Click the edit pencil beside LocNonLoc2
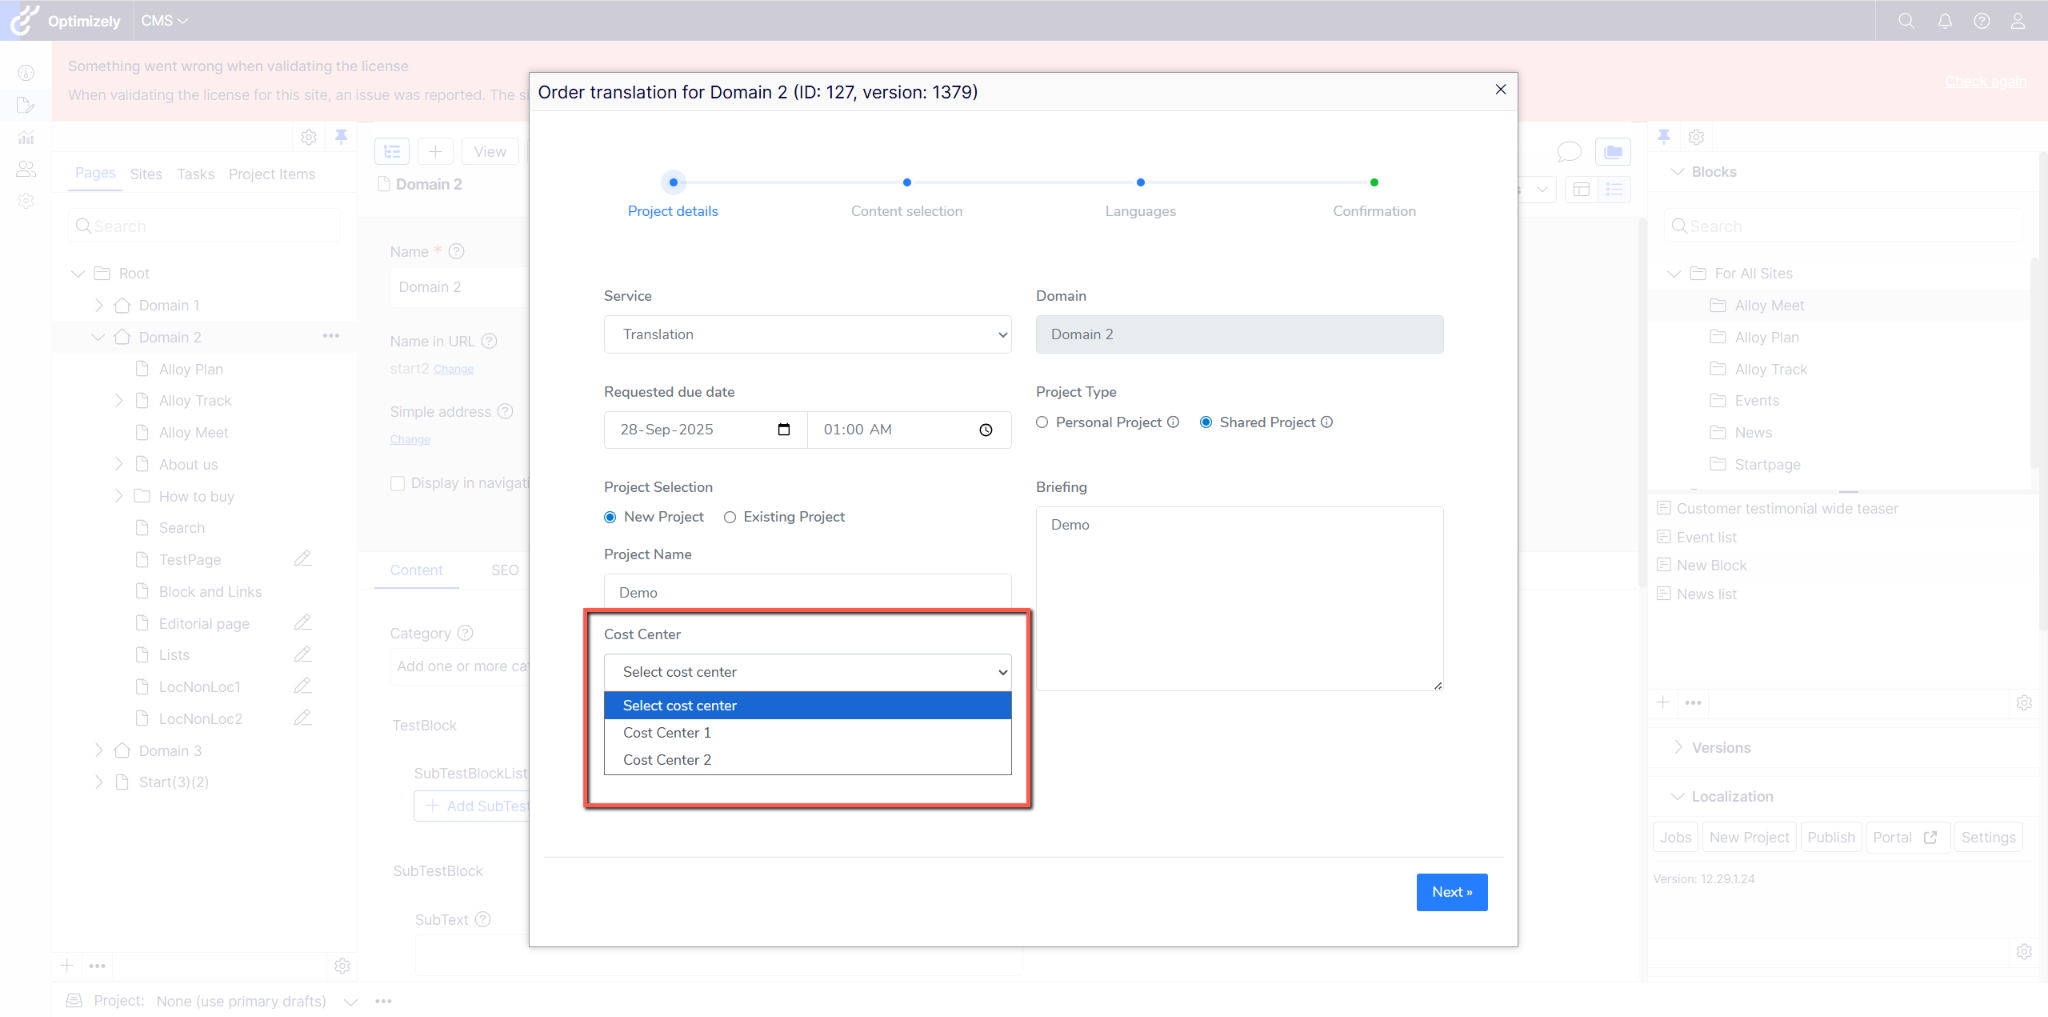The height and width of the screenshot is (1017, 2048). coord(303,718)
